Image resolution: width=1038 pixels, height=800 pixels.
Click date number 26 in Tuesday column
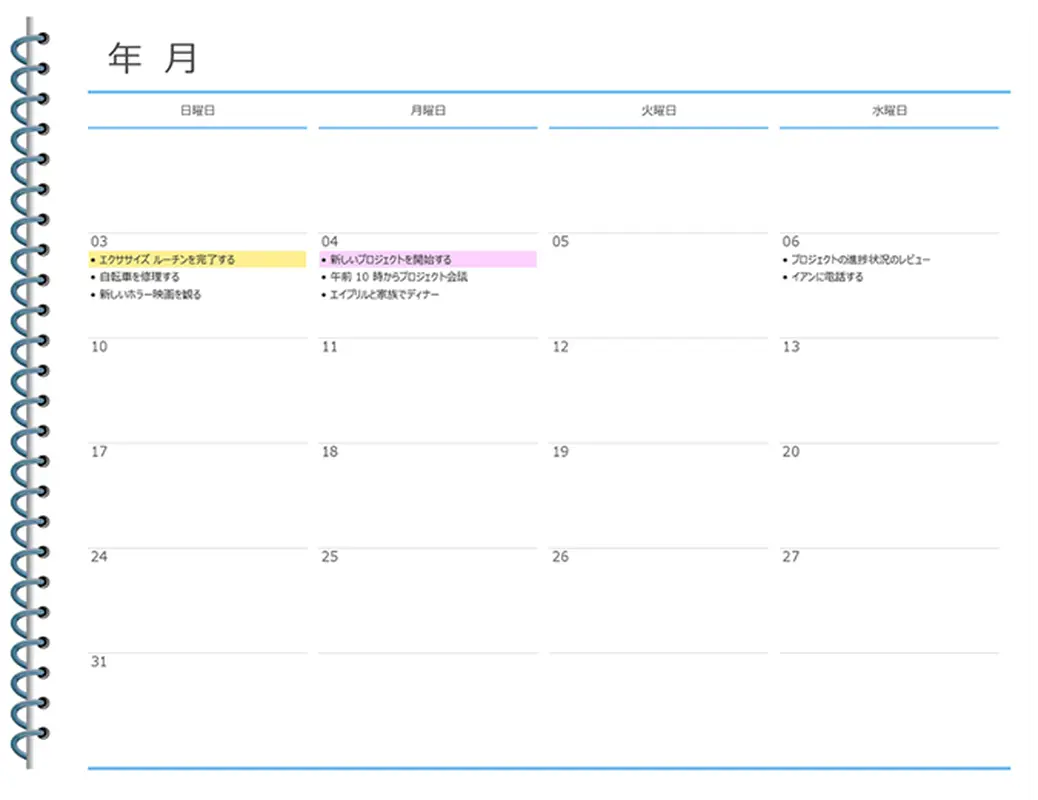pos(560,557)
